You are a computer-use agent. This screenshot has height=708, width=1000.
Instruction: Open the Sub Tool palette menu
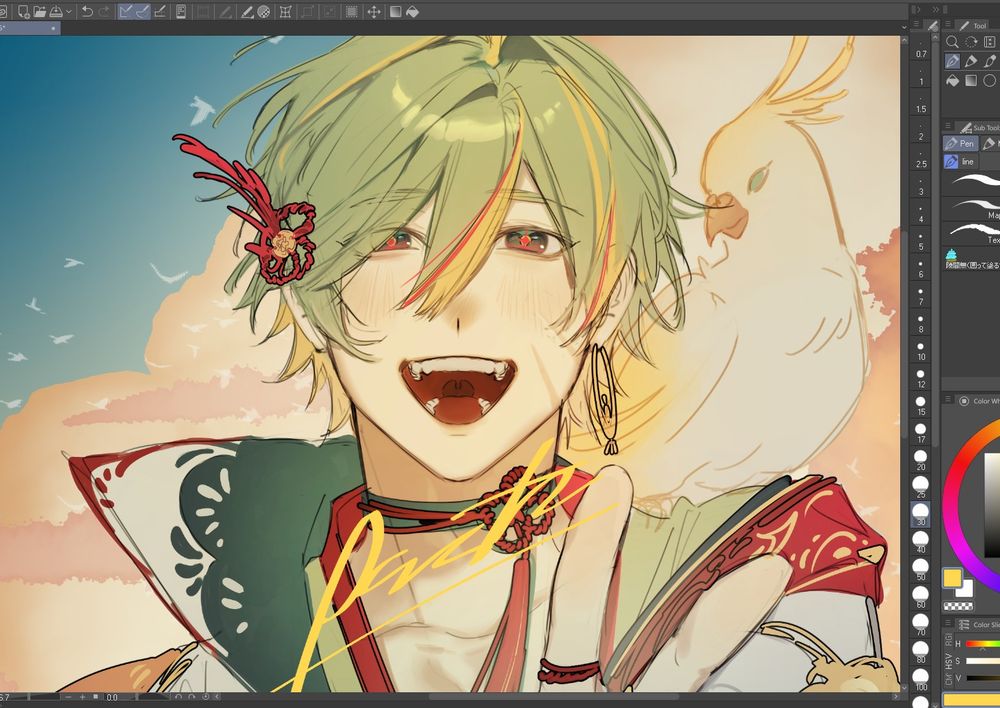pos(948,126)
